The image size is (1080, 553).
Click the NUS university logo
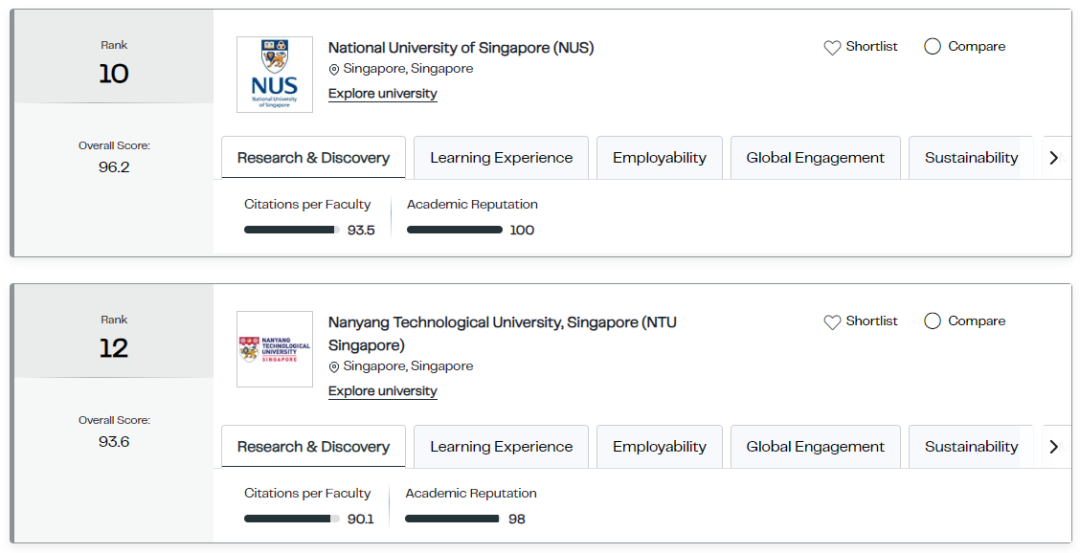coord(274,74)
